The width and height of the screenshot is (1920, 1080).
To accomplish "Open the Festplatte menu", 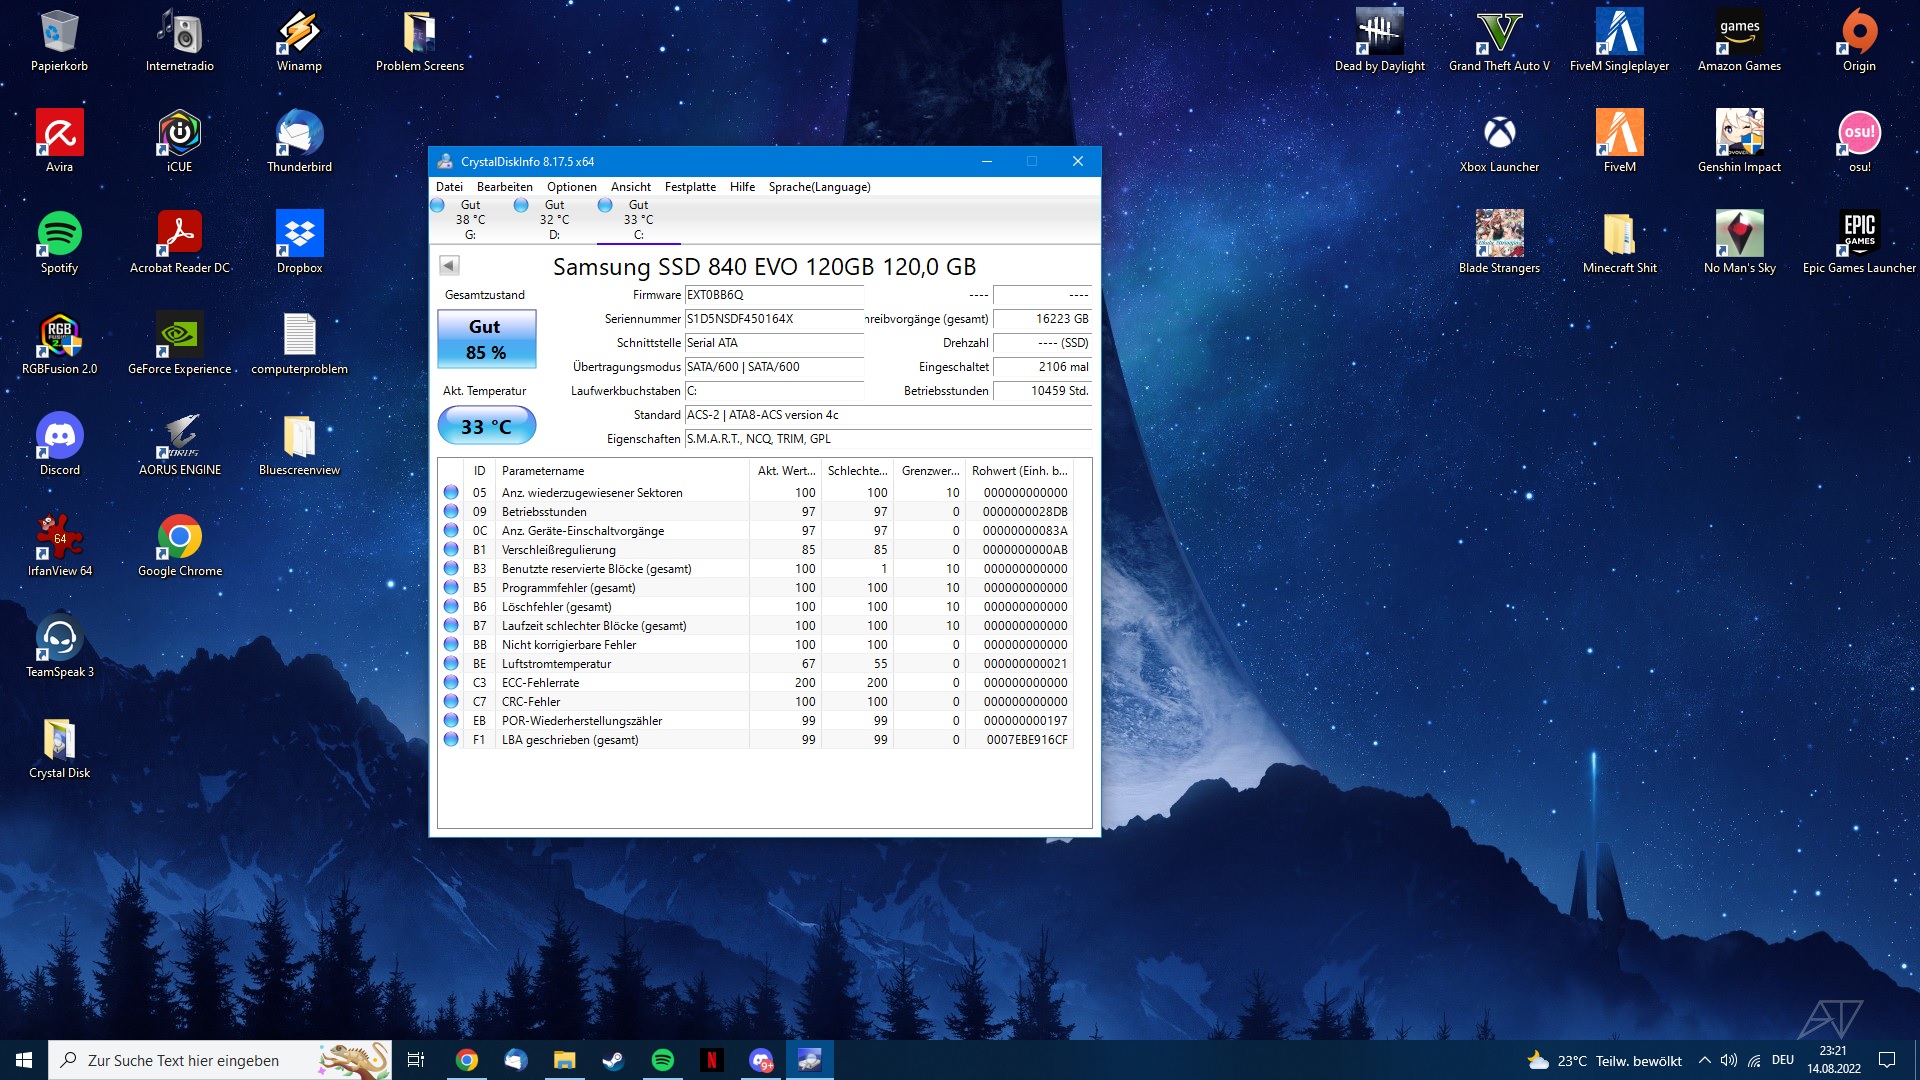I will point(690,187).
